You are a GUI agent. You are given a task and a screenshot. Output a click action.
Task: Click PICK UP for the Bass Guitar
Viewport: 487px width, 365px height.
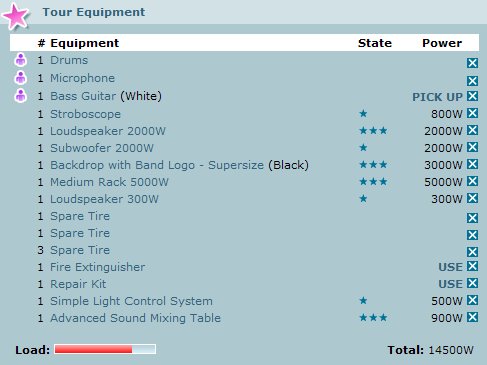437,97
